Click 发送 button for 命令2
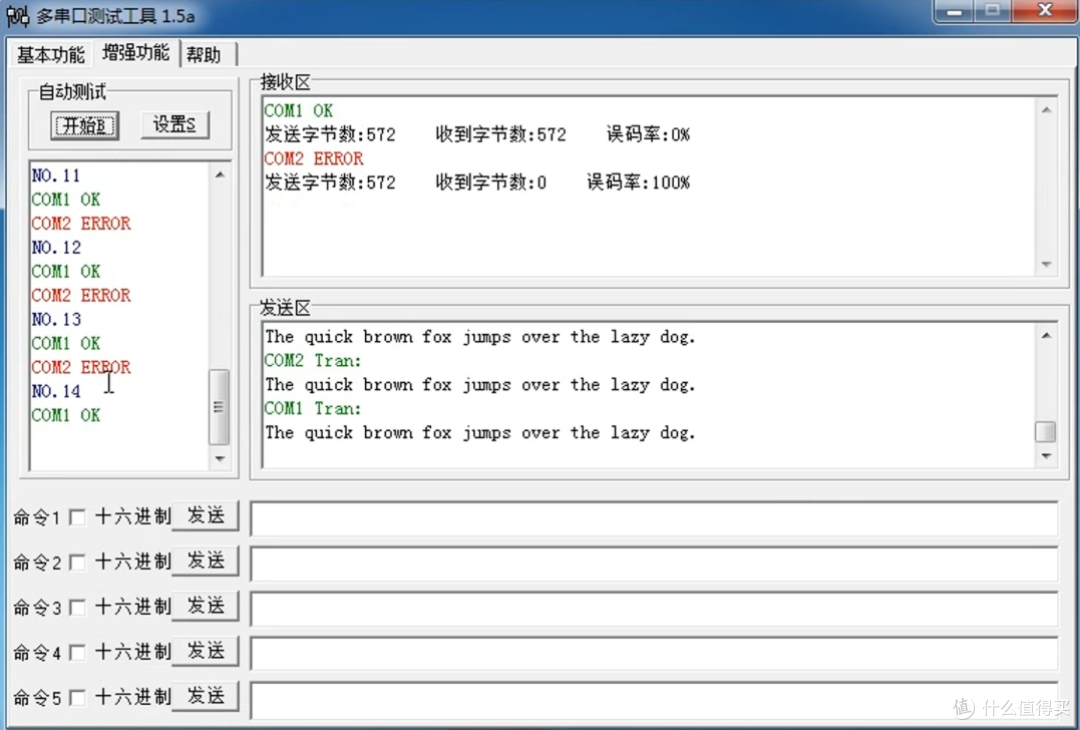 click(205, 561)
